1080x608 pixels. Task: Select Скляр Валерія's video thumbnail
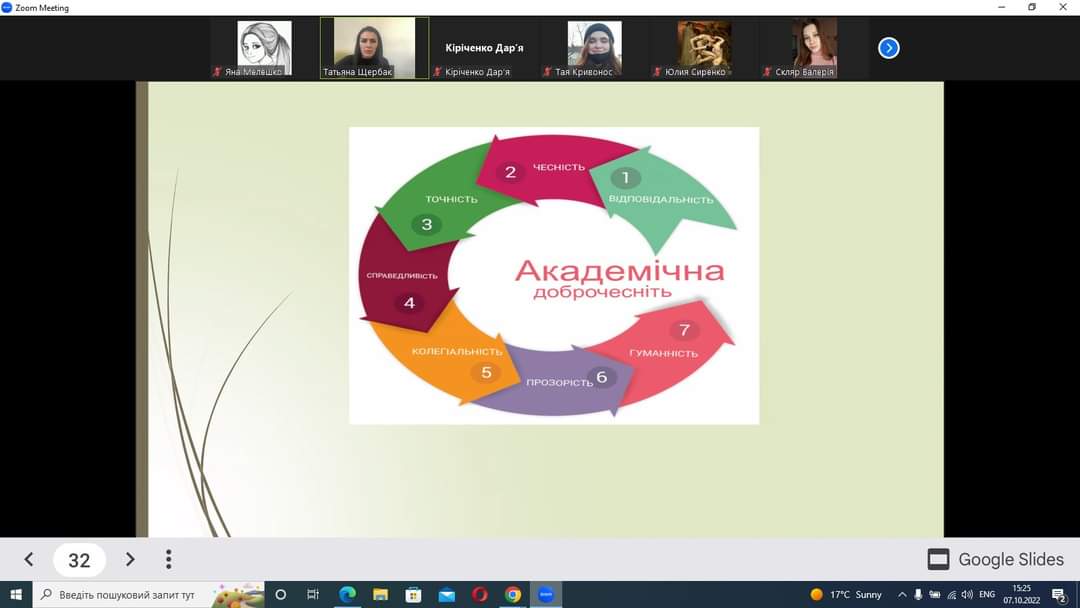(x=814, y=47)
